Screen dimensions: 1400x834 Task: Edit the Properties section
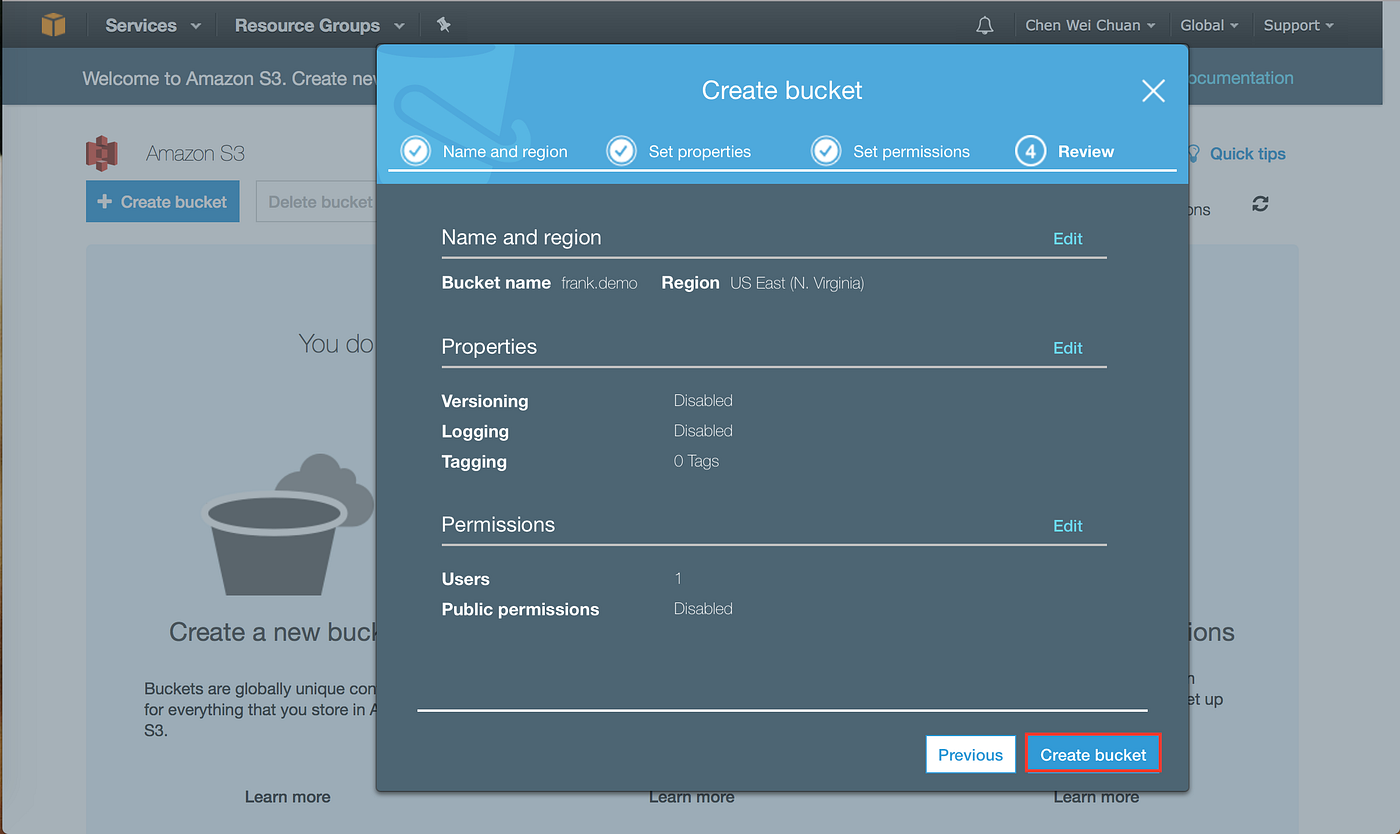[1068, 348]
